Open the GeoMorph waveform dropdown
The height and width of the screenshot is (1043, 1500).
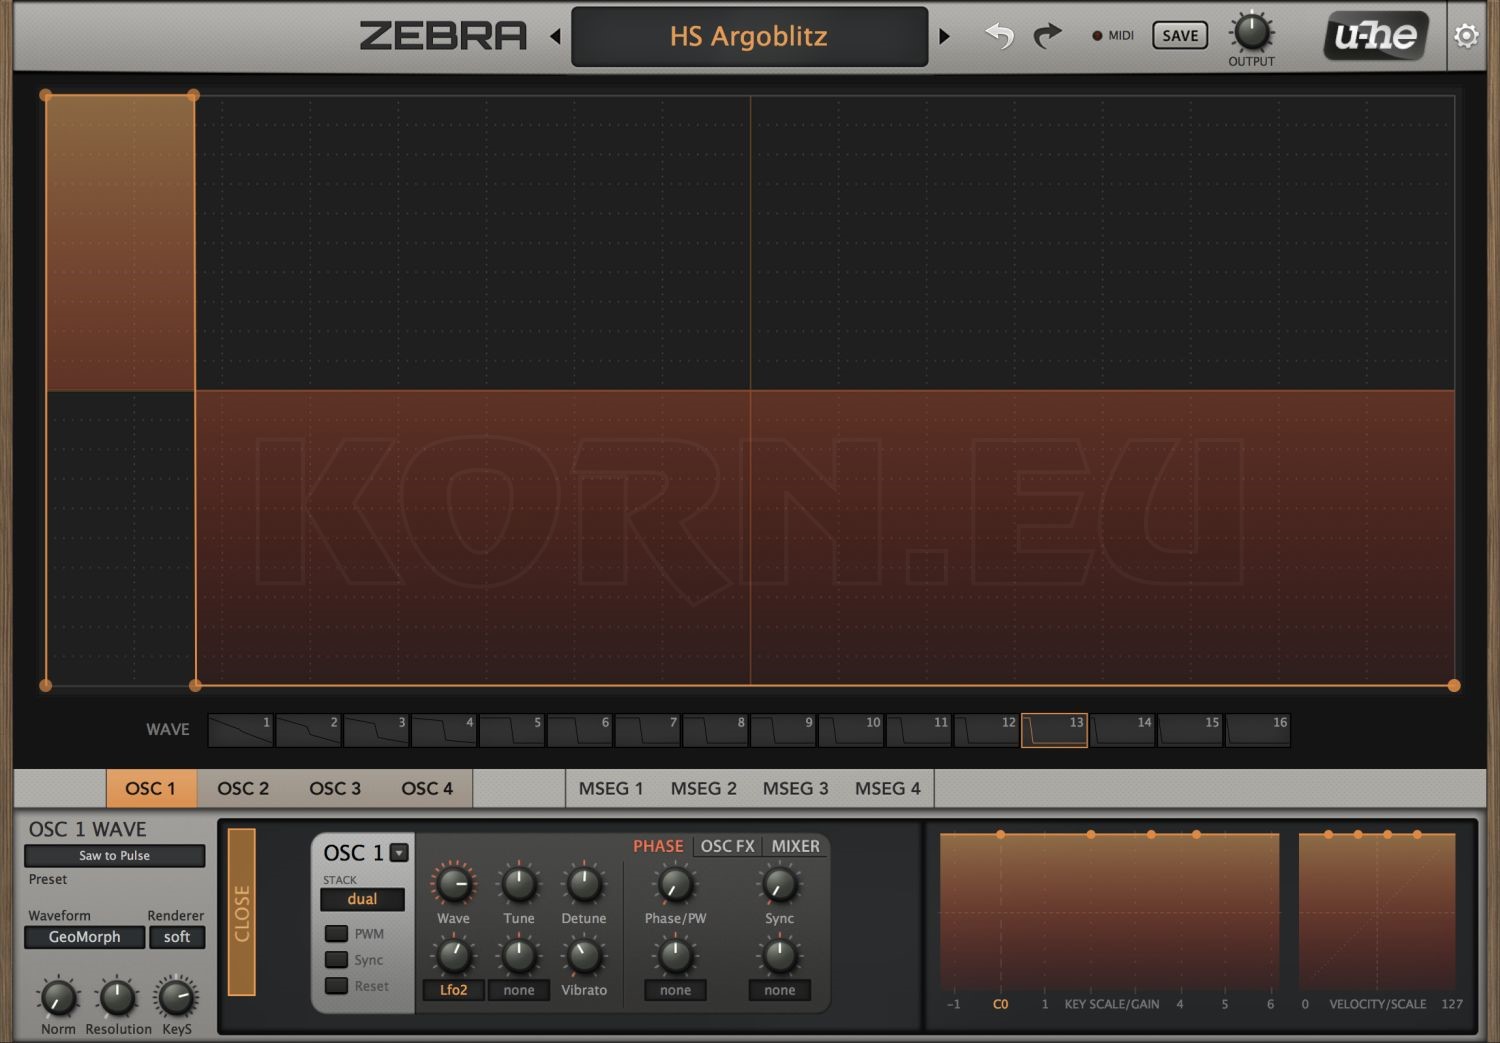84,937
